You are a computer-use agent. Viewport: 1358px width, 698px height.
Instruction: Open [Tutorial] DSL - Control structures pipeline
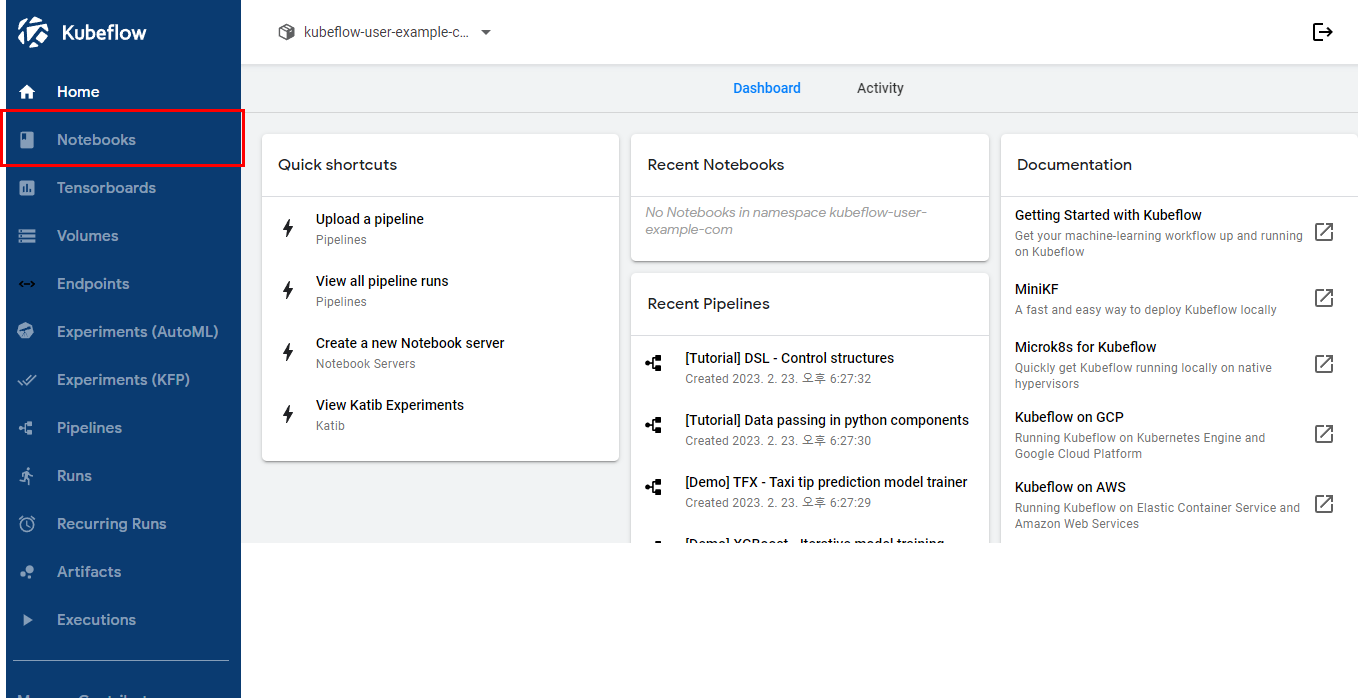tap(810, 367)
